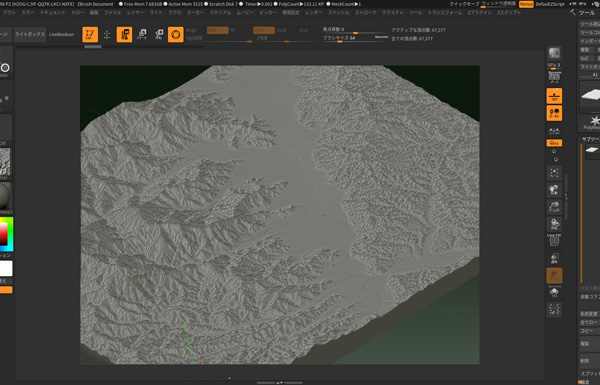Click the Zoom3D icon on right shelf
The height and width of the screenshot is (385, 600).
point(554,207)
